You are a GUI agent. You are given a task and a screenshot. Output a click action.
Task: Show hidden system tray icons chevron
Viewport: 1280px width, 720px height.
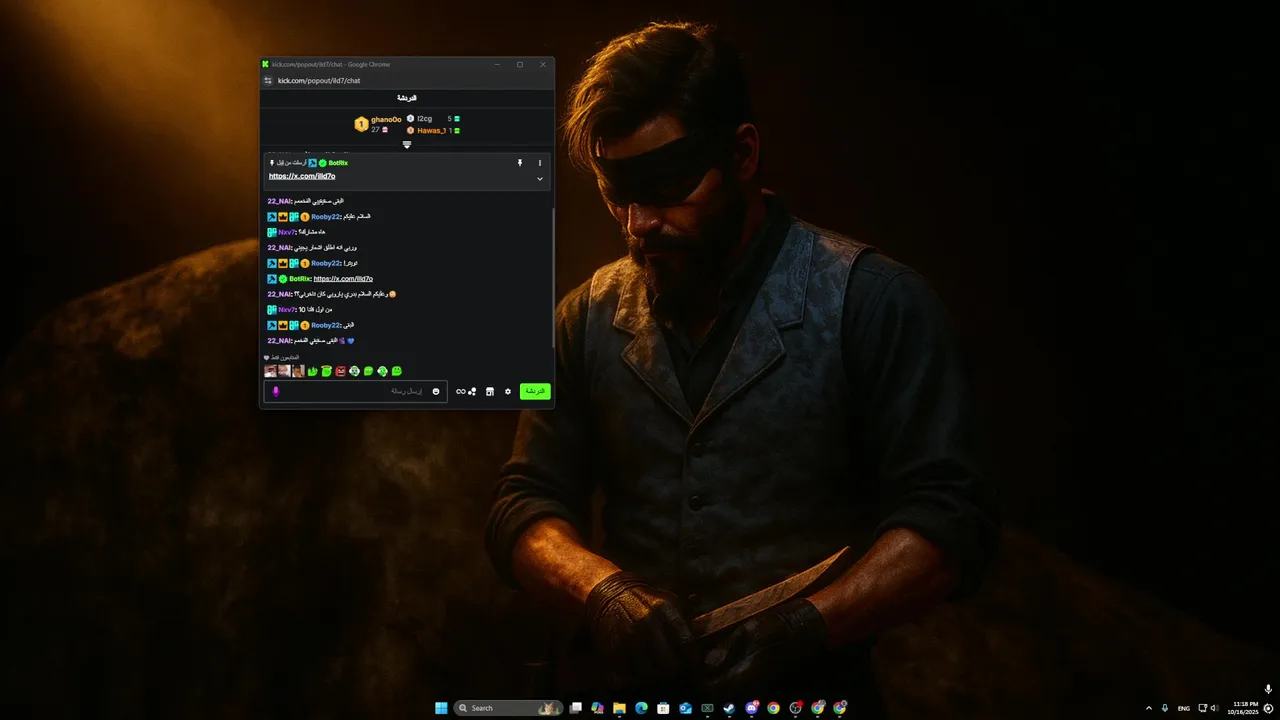(x=1148, y=708)
